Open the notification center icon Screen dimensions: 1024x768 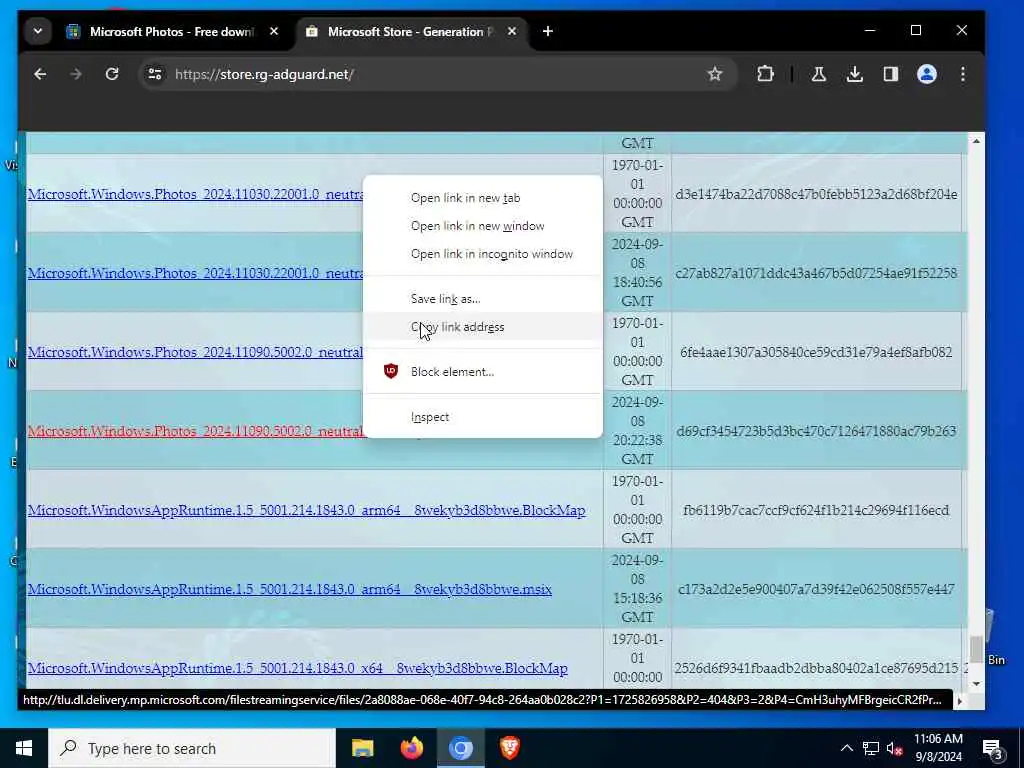pyautogui.click(x=992, y=748)
